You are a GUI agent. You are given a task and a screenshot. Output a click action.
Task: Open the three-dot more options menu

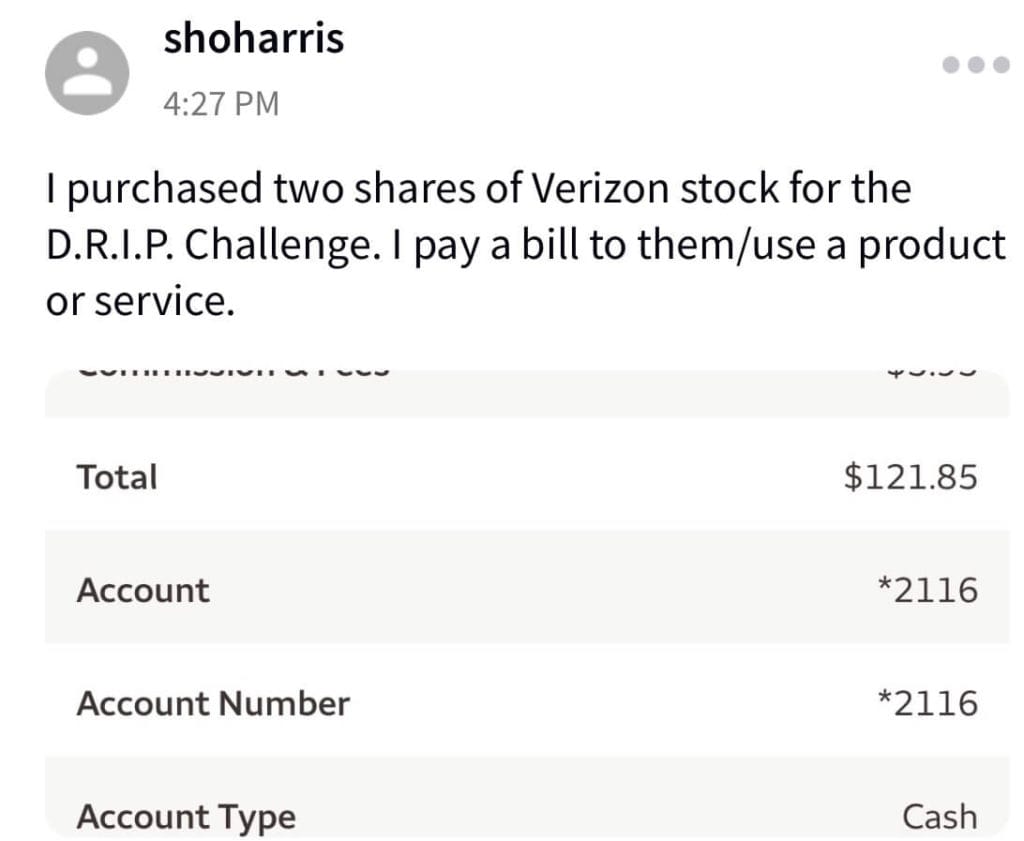tap(976, 65)
